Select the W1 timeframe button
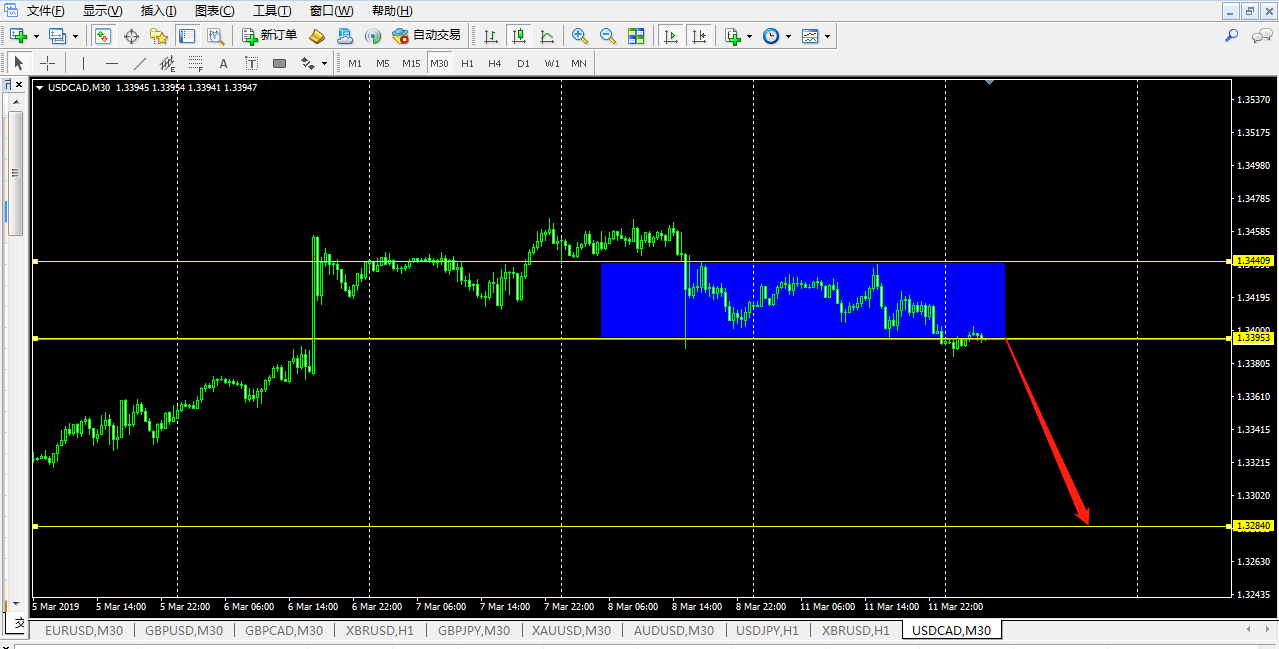Image resolution: width=1279 pixels, height=649 pixels. click(552, 63)
